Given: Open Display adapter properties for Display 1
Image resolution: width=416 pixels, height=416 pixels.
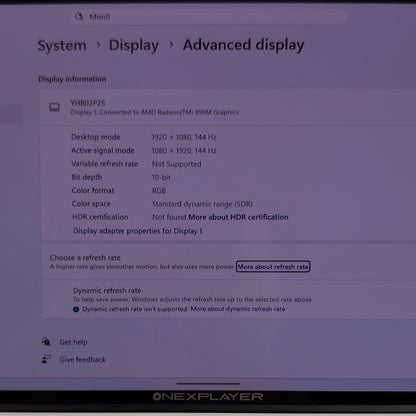Looking at the screenshot, I should pyautogui.click(x=138, y=231).
